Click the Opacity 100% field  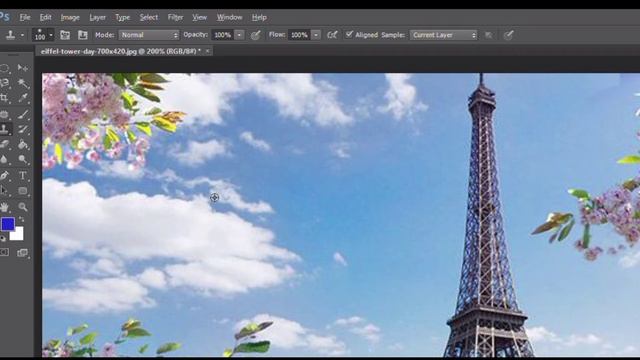[x=222, y=35]
